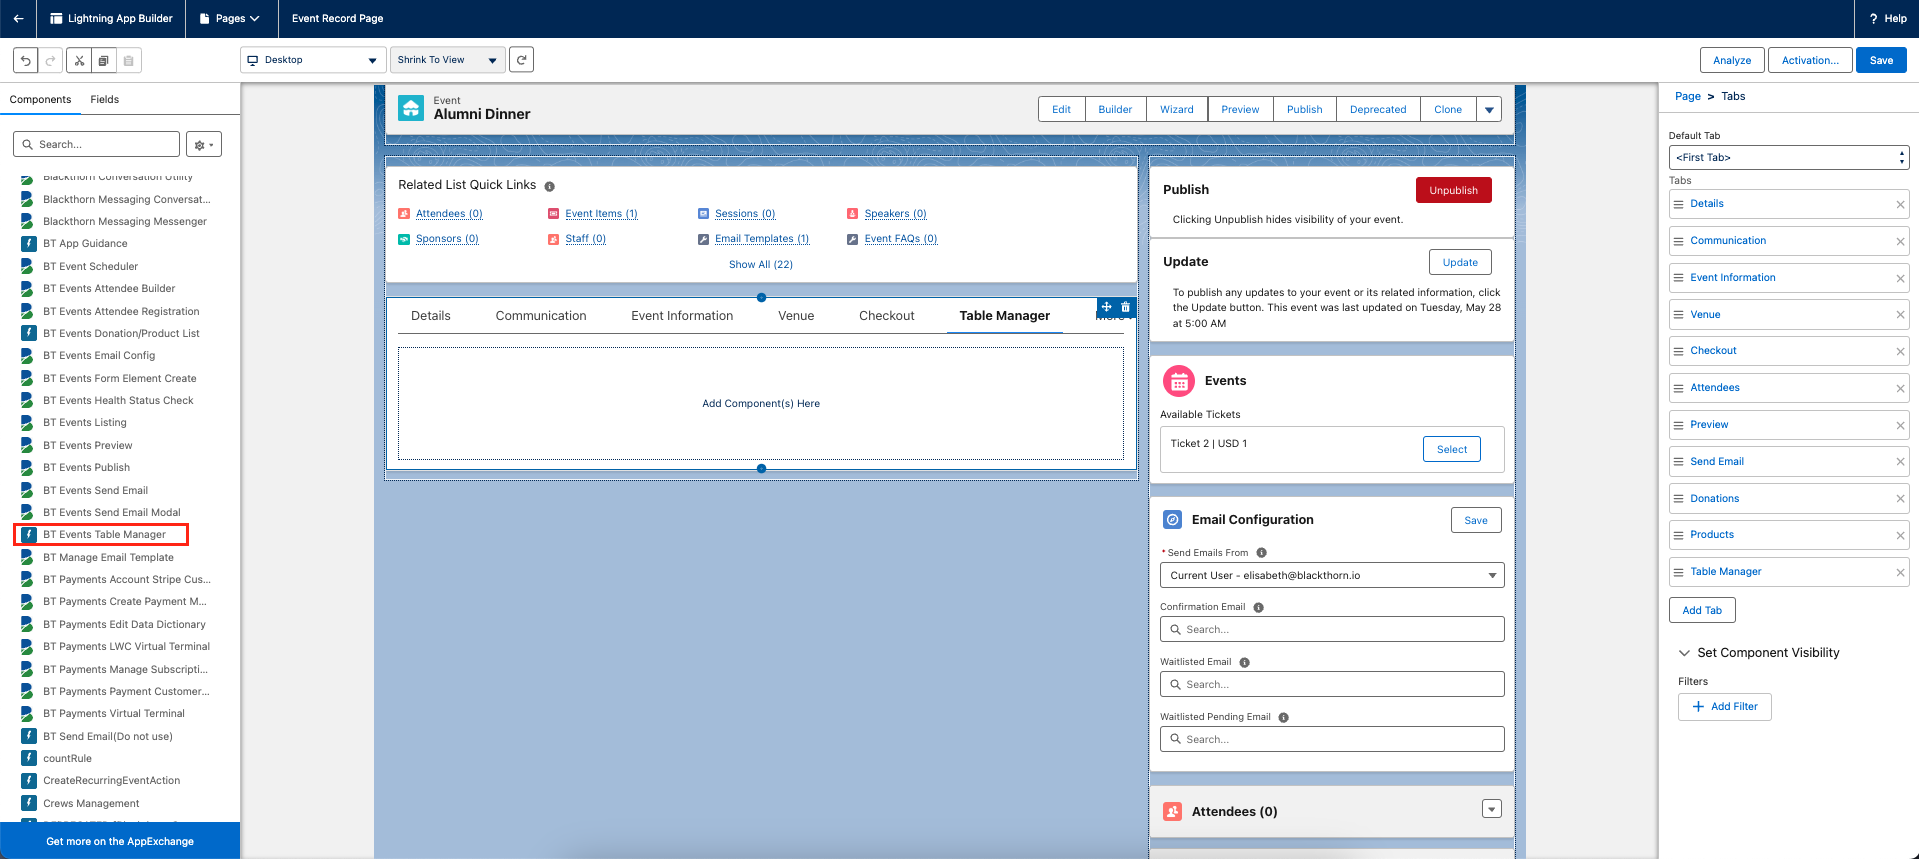Open the more actions arrow next to Clone
The image size is (1919, 859).
1489,110
